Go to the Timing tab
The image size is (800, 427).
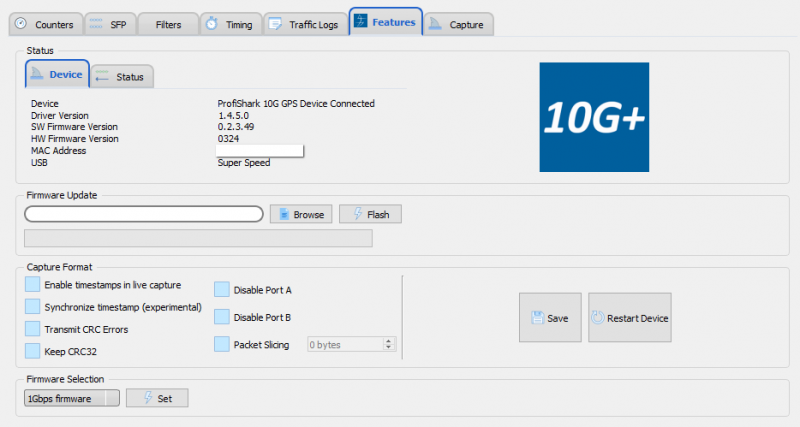(x=230, y=24)
